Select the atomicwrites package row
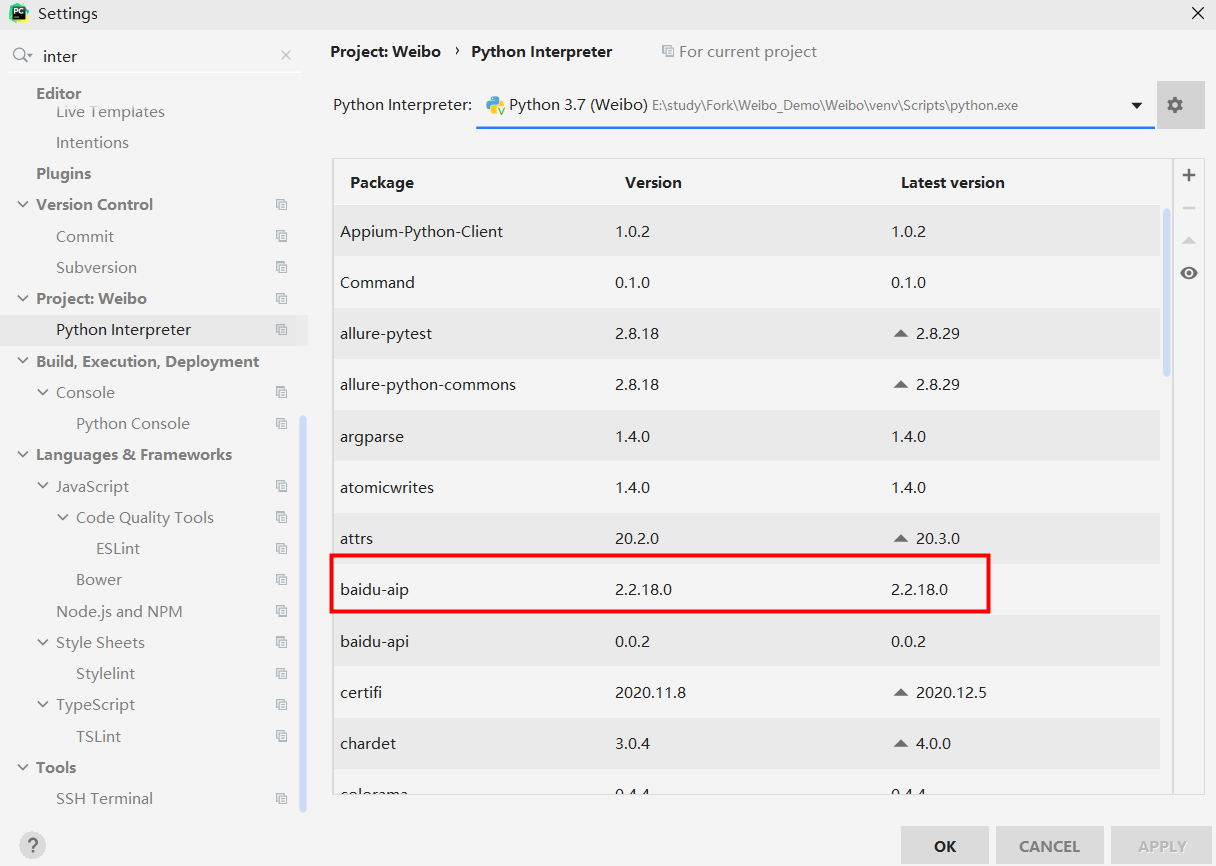1216x866 pixels. click(747, 487)
